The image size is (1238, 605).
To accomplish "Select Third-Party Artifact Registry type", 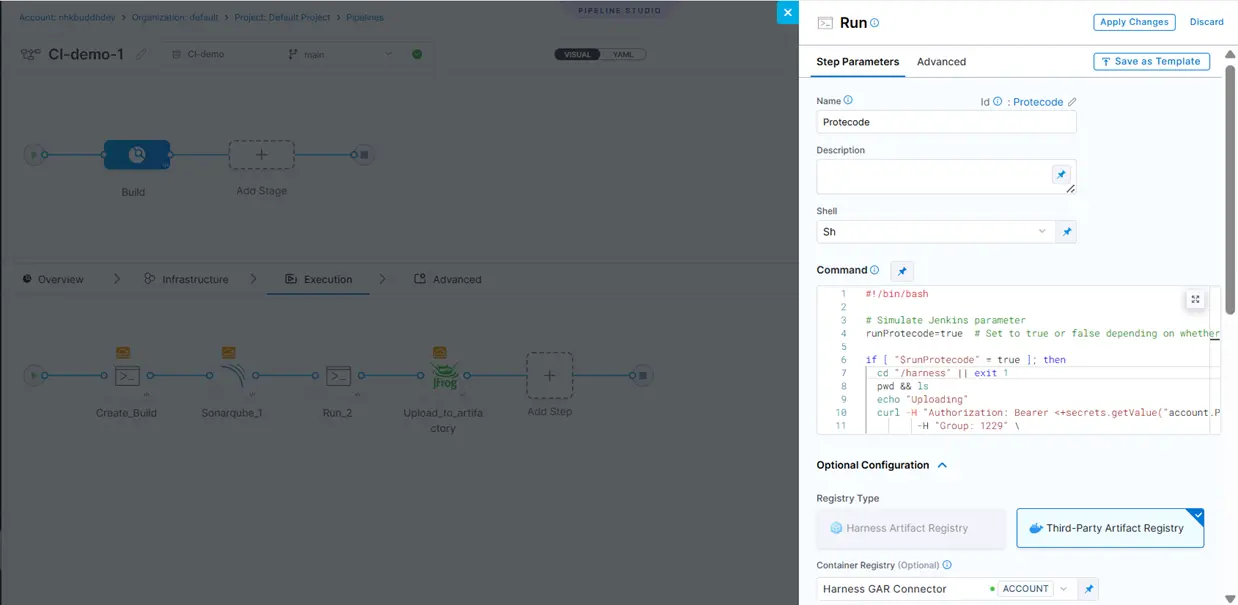I will click(1110, 528).
